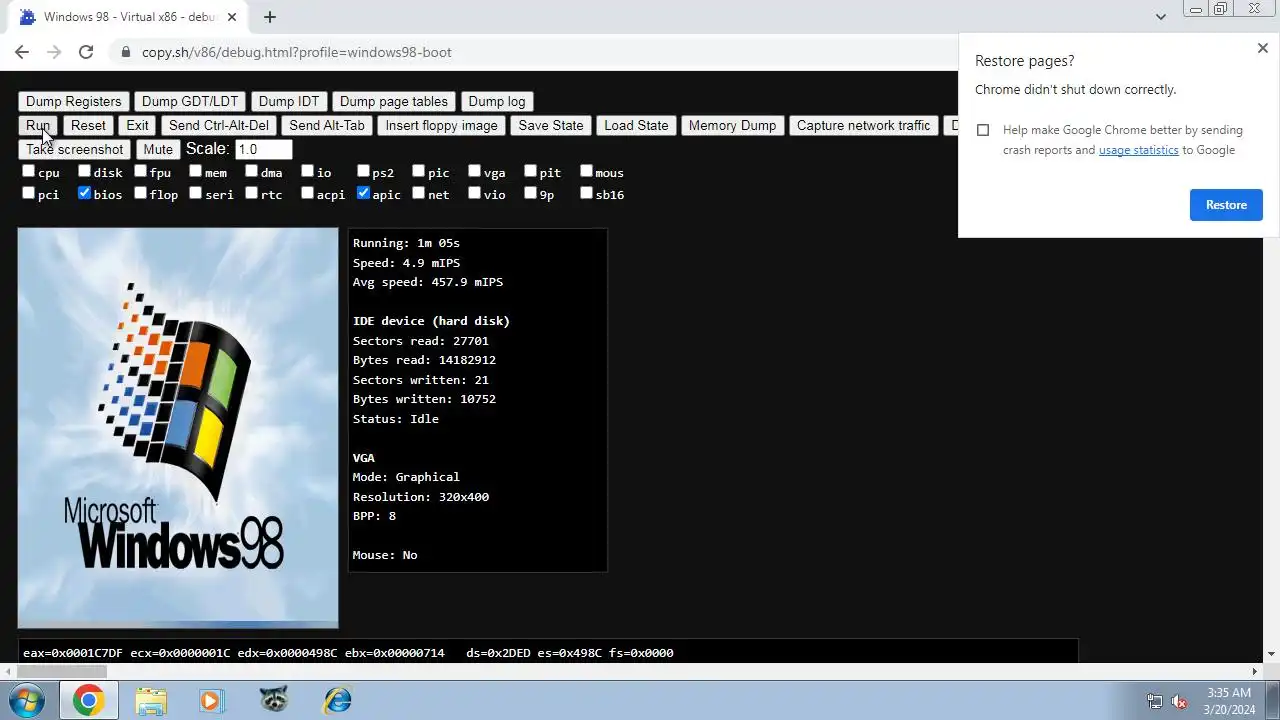Enable the fpu log checkbox

pos(141,171)
